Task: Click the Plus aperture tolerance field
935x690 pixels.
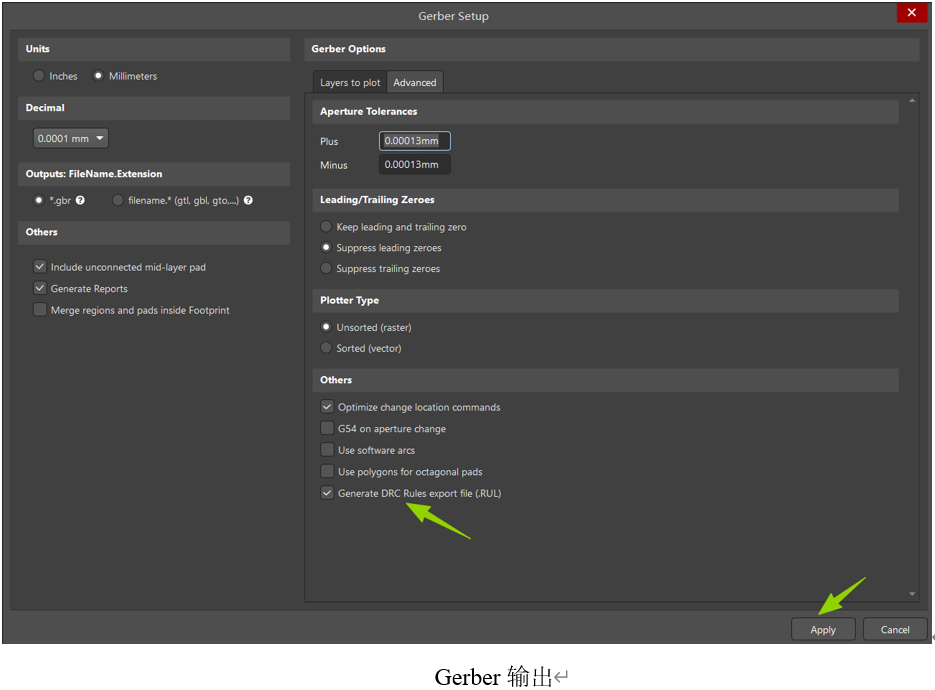Action: click(x=414, y=141)
